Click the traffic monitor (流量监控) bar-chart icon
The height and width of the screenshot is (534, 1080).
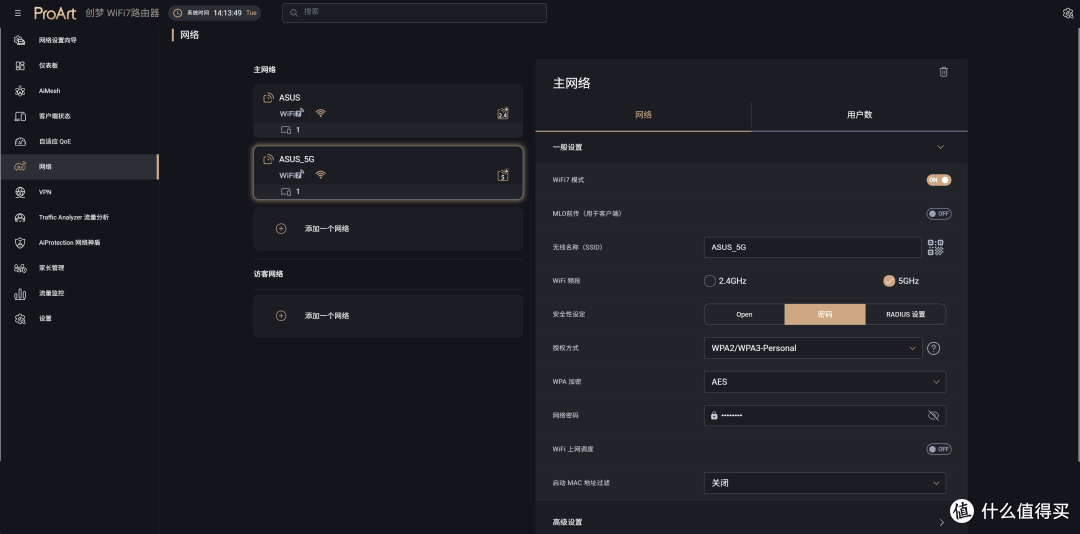[x=20, y=294]
